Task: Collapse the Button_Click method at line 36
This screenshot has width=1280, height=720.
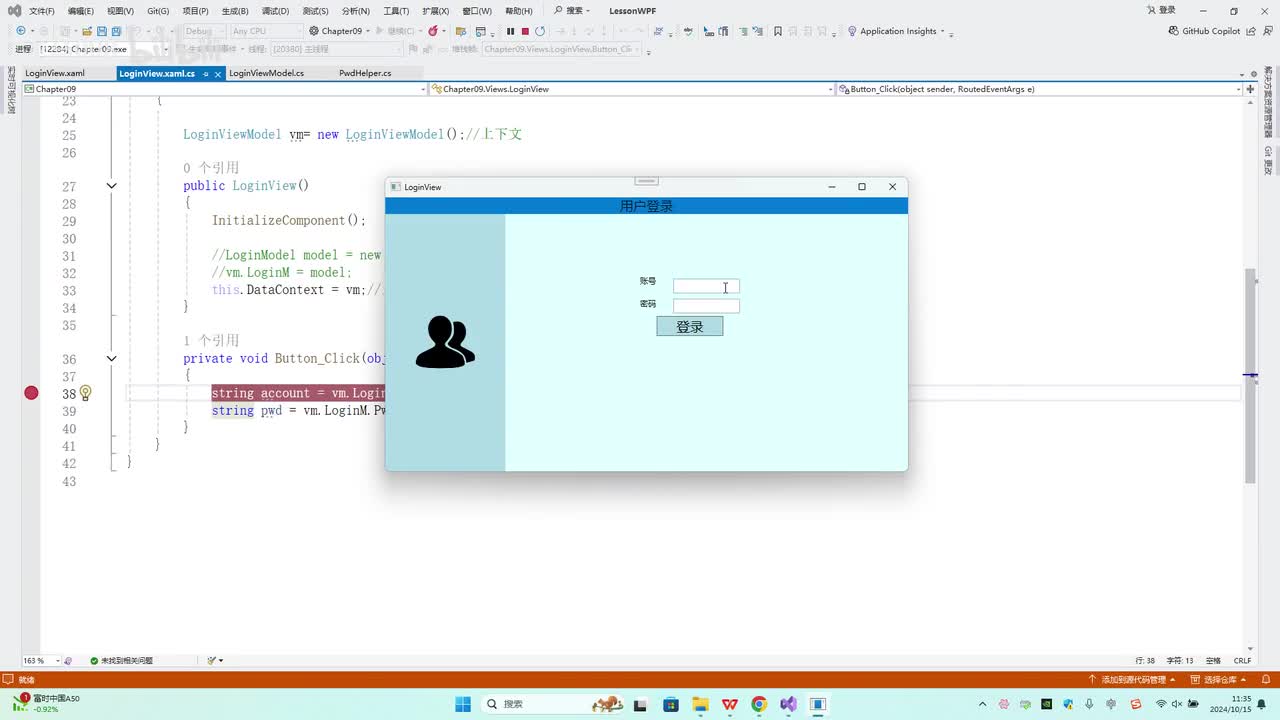Action: pyautogui.click(x=111, y=358)
